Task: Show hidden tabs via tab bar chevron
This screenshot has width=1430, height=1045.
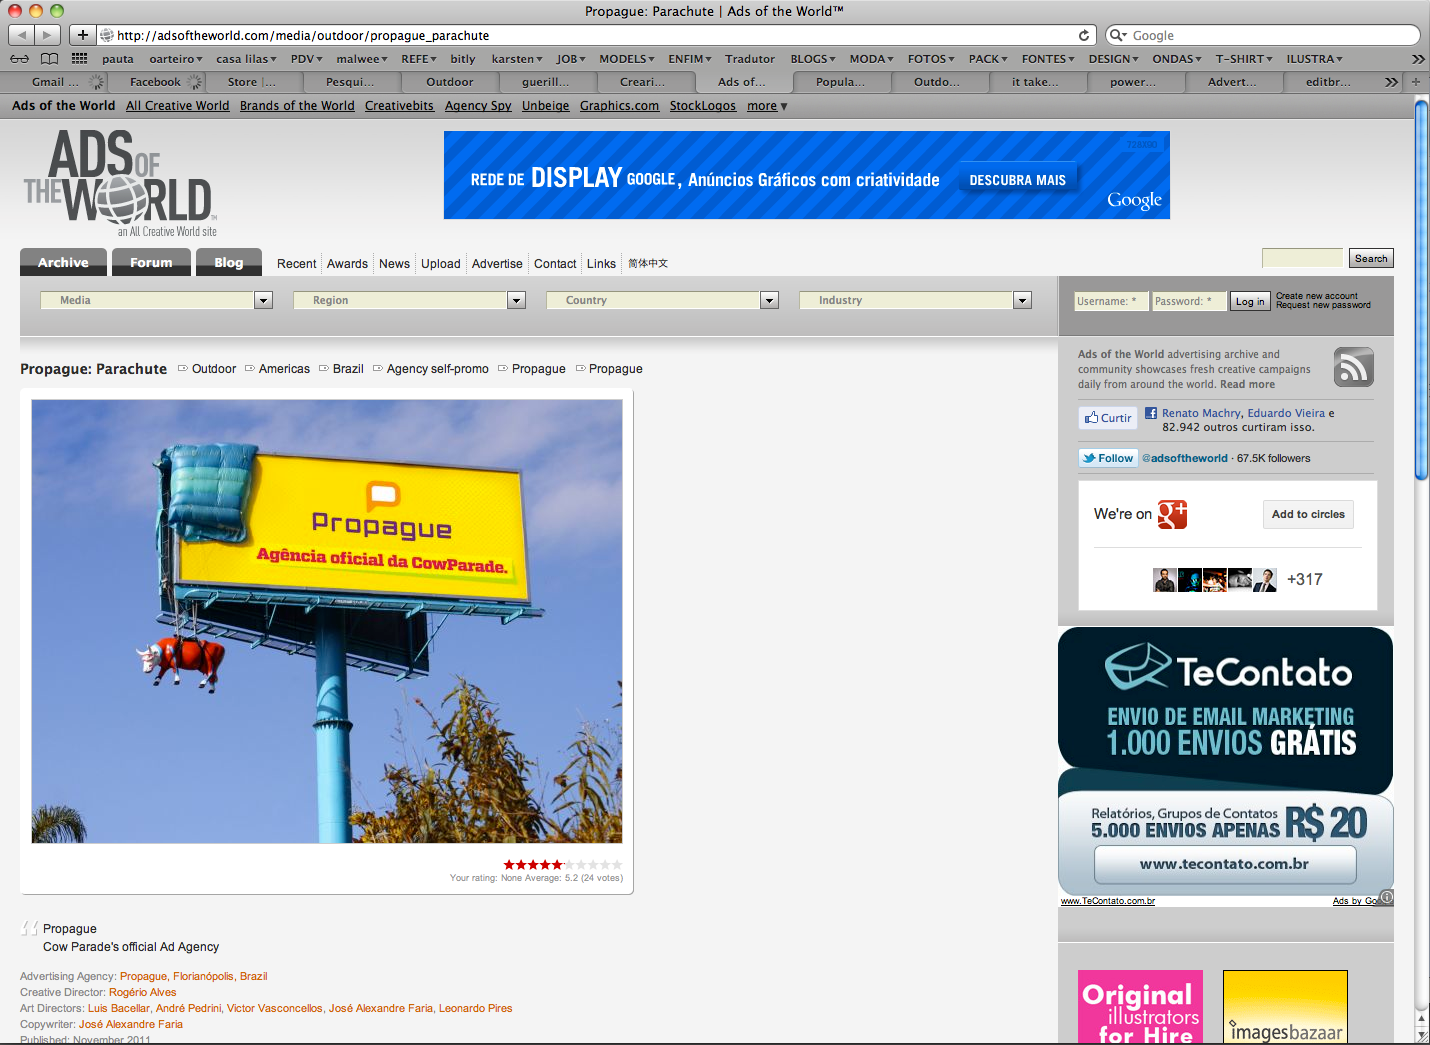Action: click(1391, 82)
